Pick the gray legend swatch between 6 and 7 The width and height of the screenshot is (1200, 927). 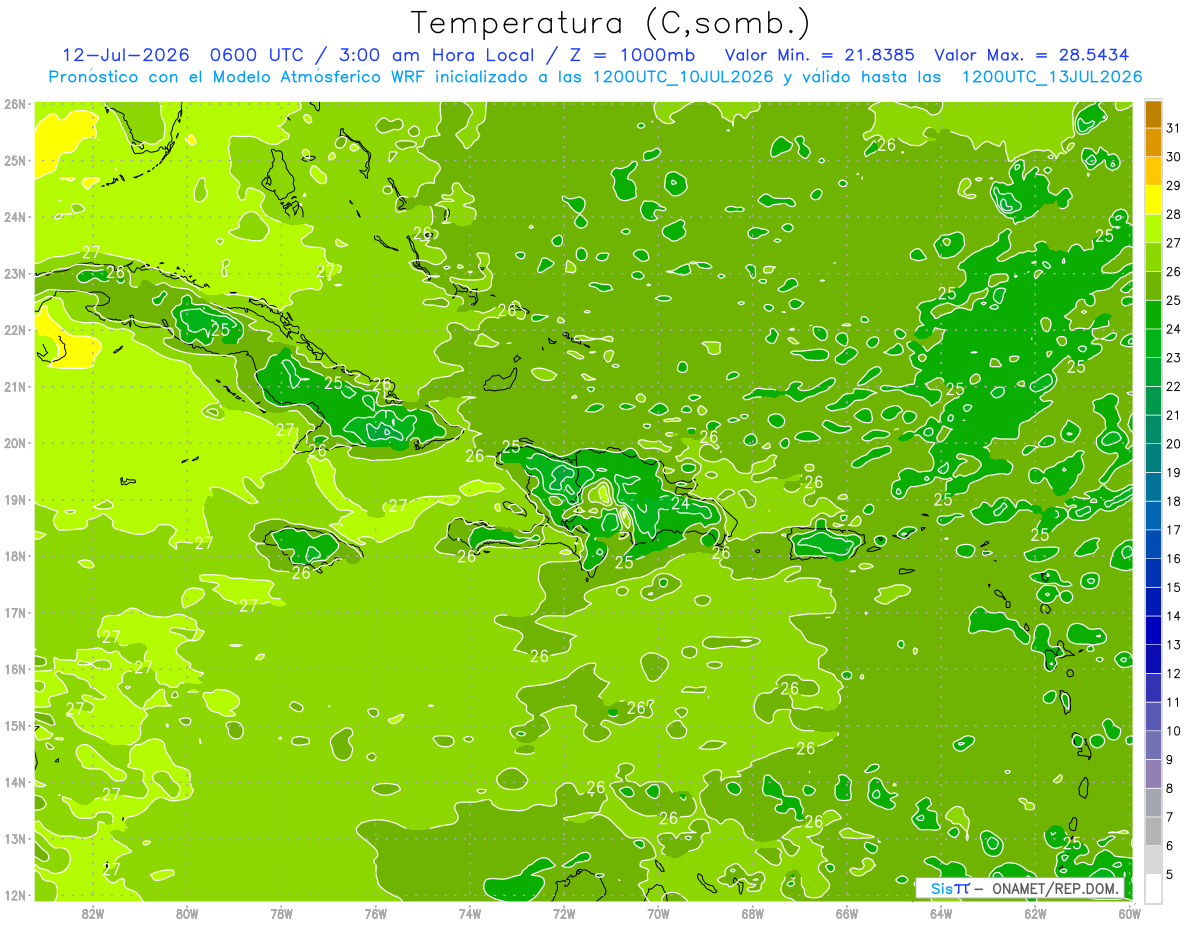(x=1153, y=831)
